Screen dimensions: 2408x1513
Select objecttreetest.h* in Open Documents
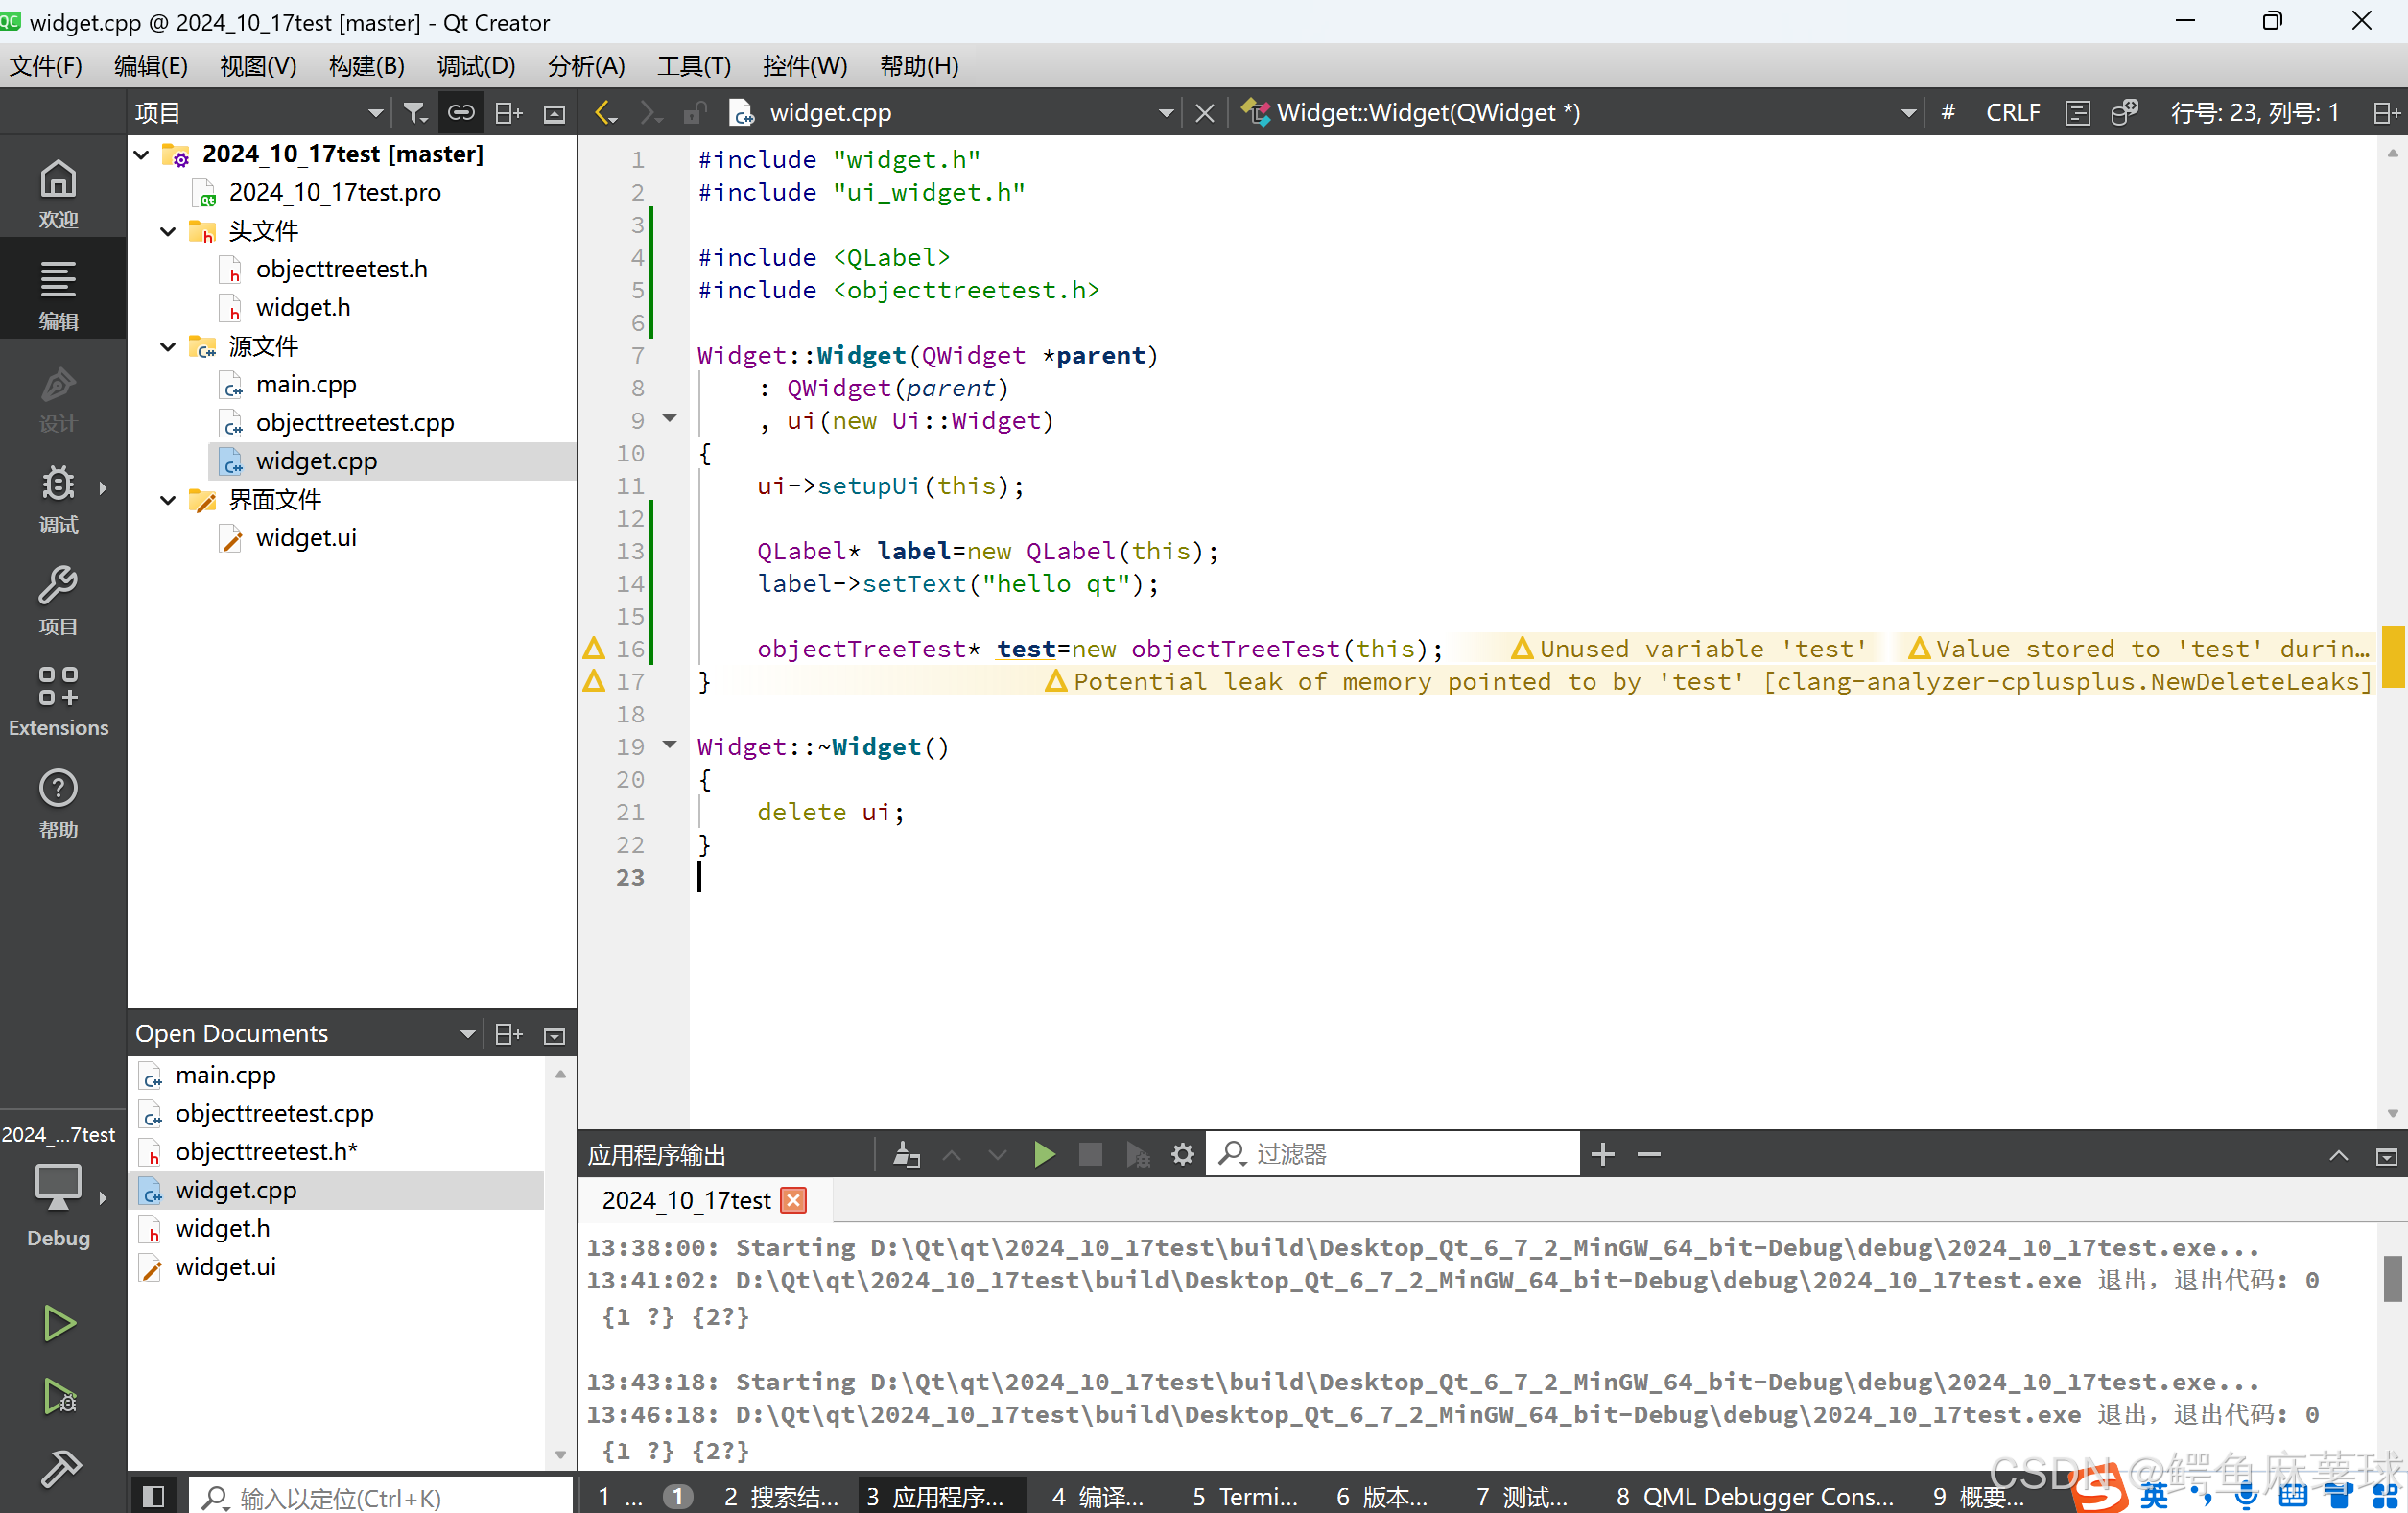266,1151
